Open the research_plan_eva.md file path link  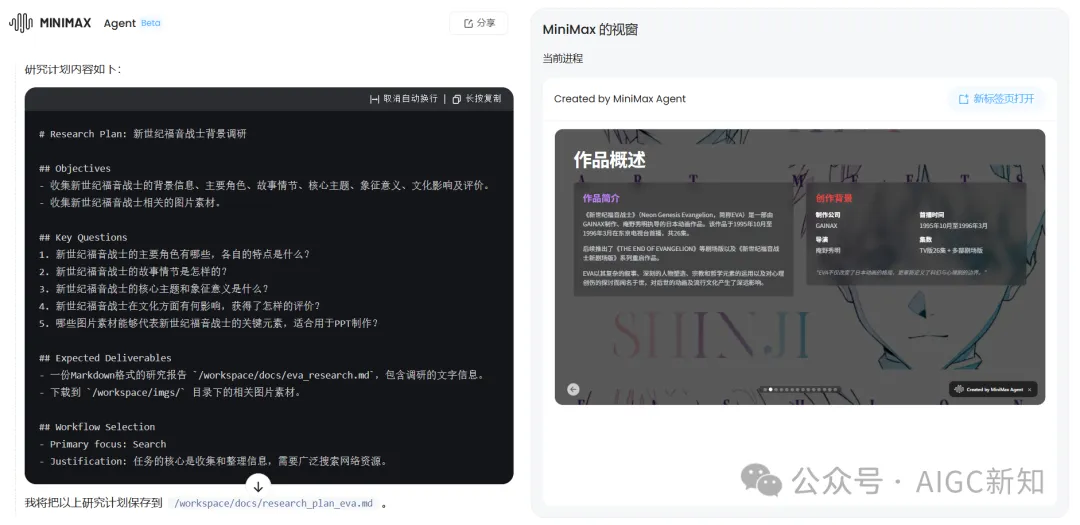[x=273, y=503]
